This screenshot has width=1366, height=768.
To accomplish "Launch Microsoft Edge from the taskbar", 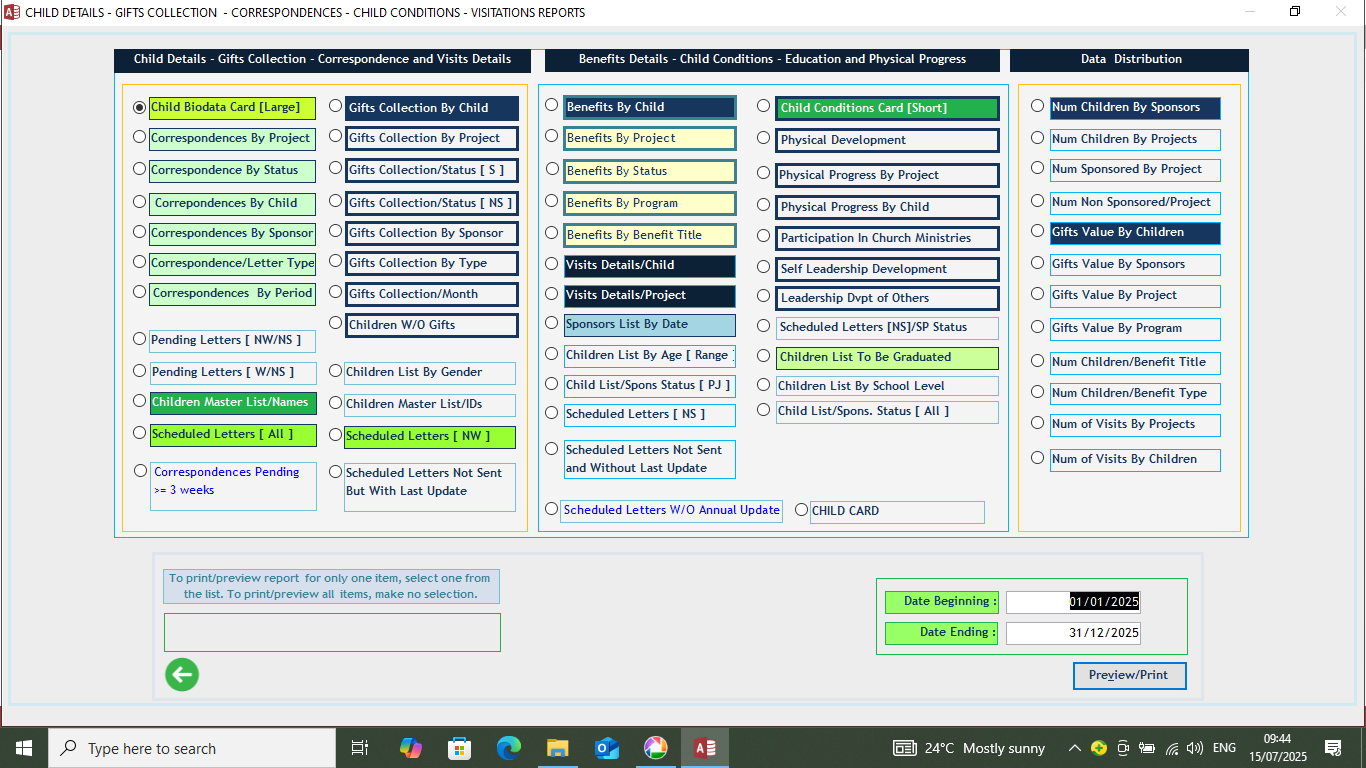I will (x=509, y=748).
